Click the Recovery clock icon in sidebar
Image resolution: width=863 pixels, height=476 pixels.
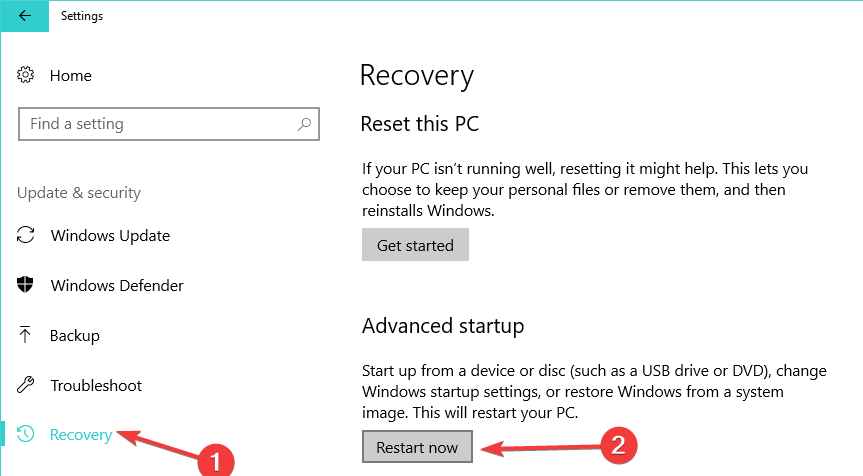26,435
